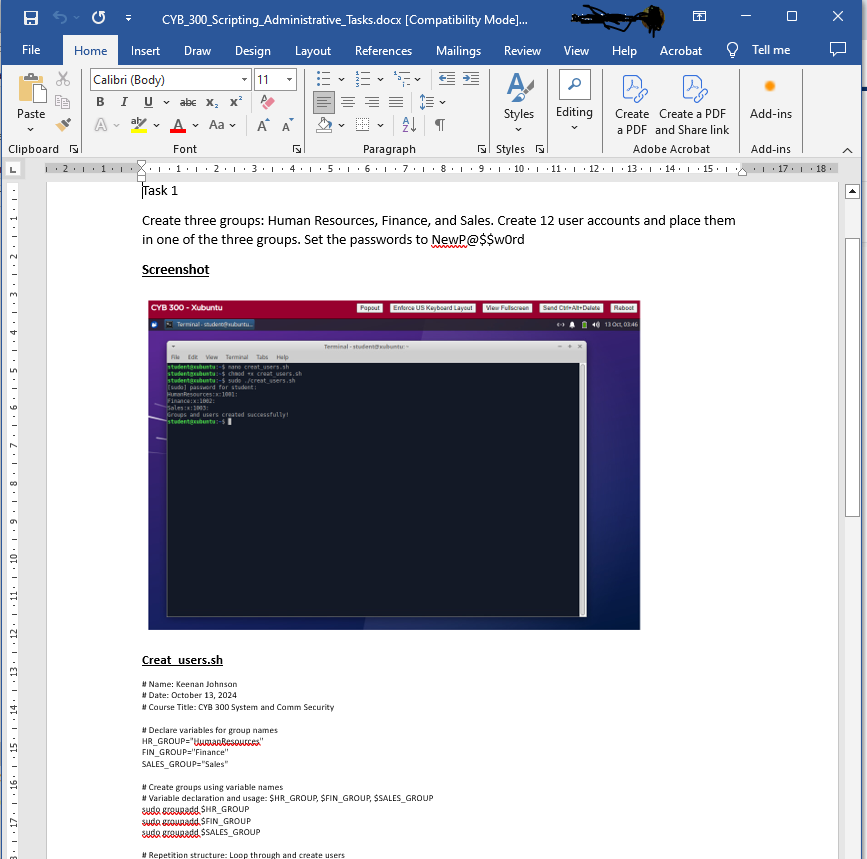The image size is (867, 859).
Task: Click the Text Effects letter A icon
Action: [x=101, y=125]
